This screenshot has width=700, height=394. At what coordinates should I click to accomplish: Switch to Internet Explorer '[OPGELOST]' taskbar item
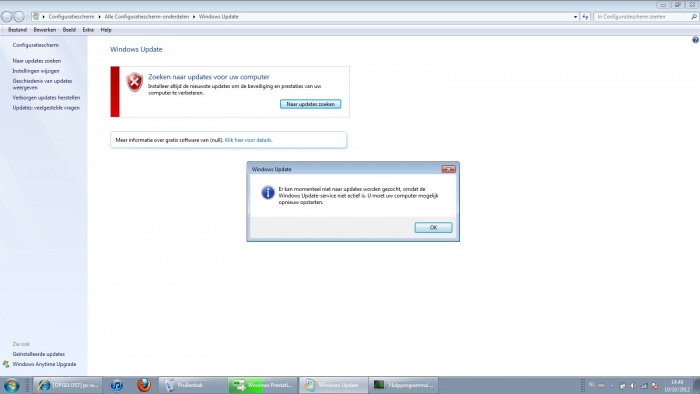(x=67, y=385)
